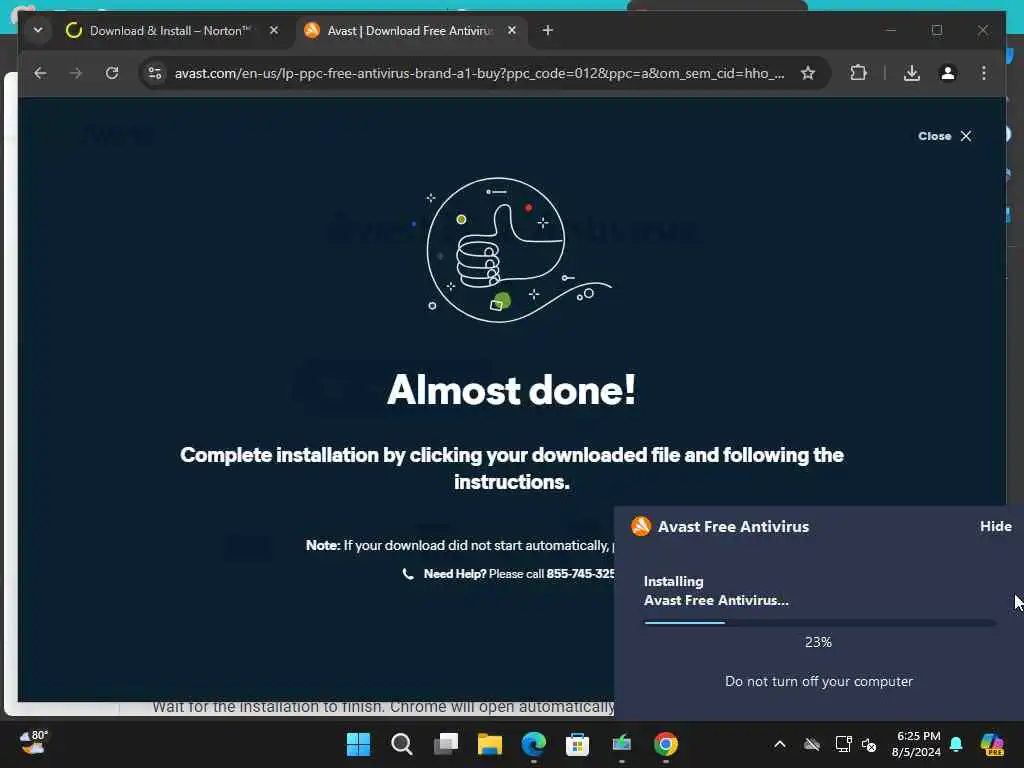
Task: Close the Almost done overlay
Action: [944, 136]
